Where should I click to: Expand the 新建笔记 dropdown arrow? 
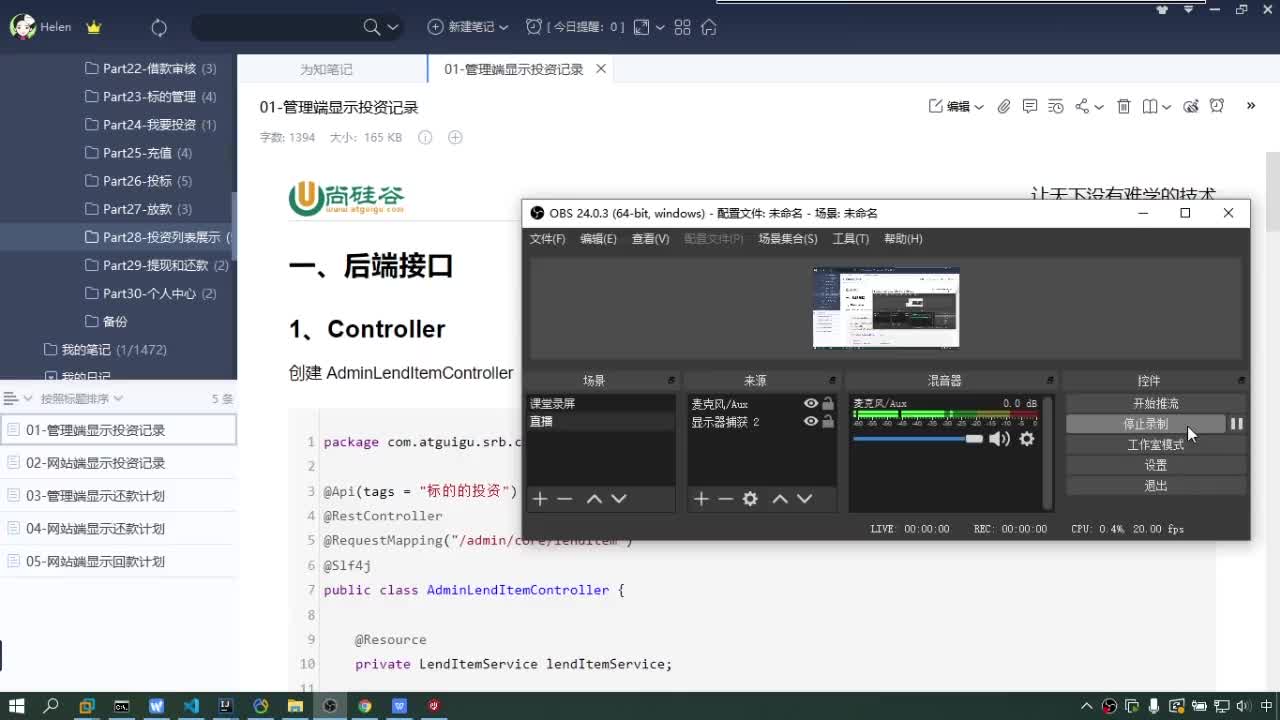(x=503, y=28)
